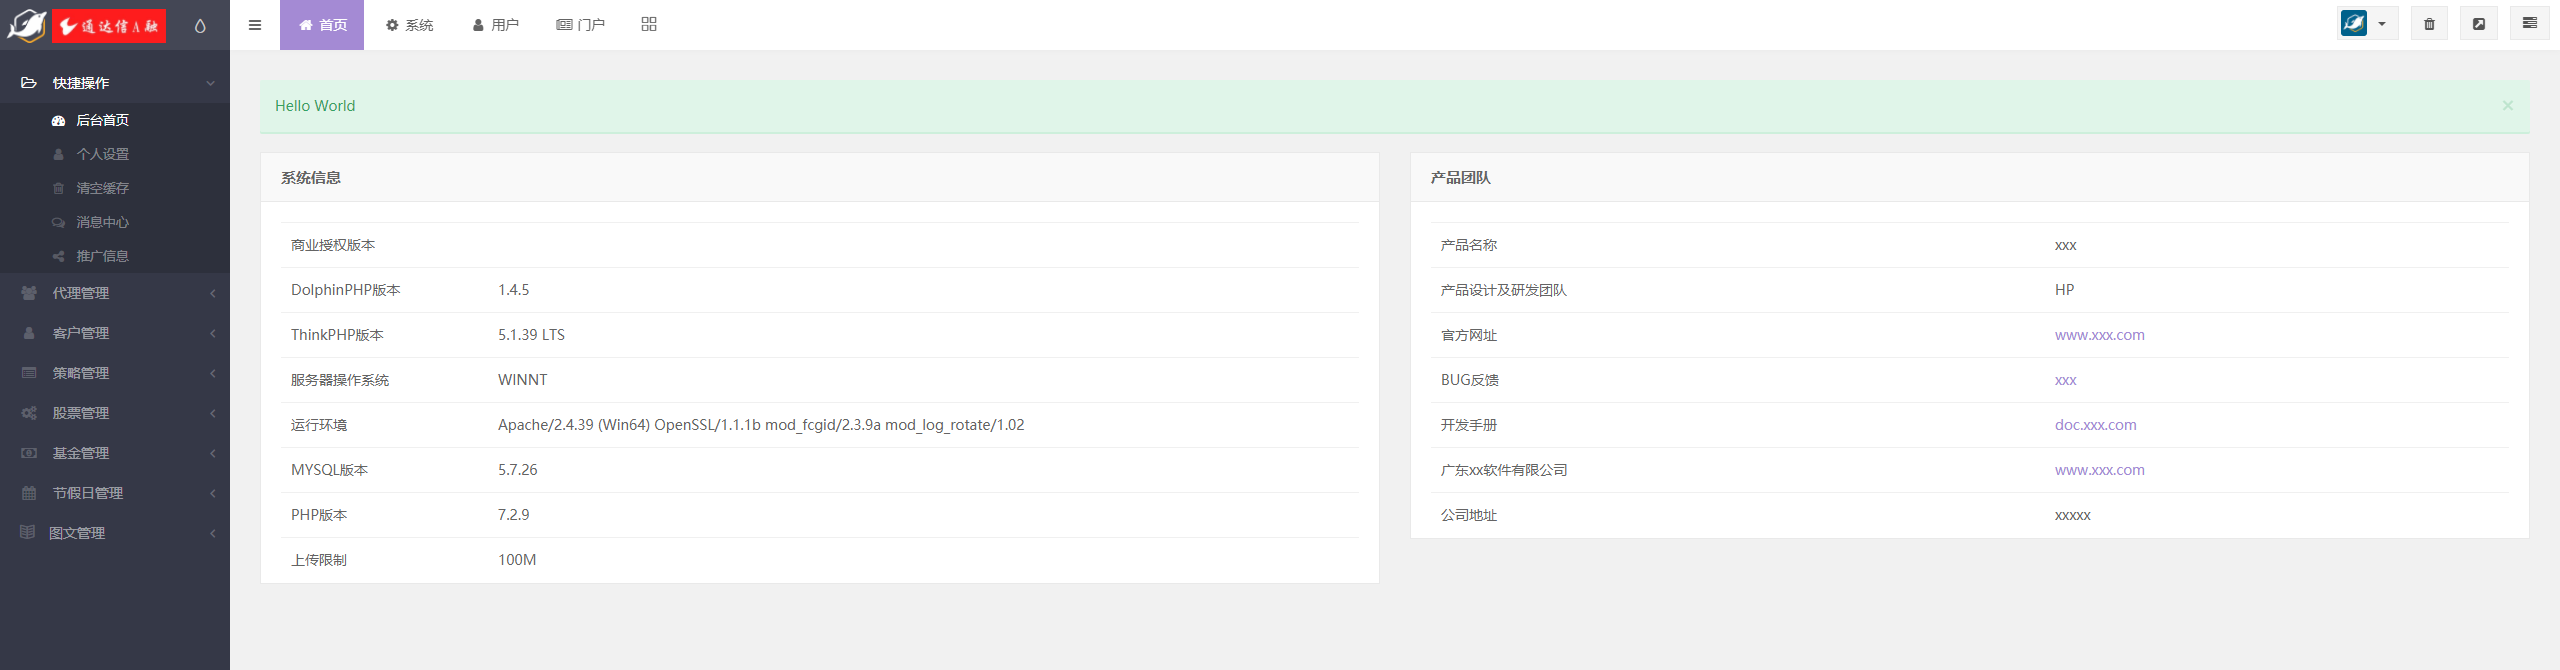Dismiss the Hello World alert banner
2560x670 pixels.
pos(2507,106)
